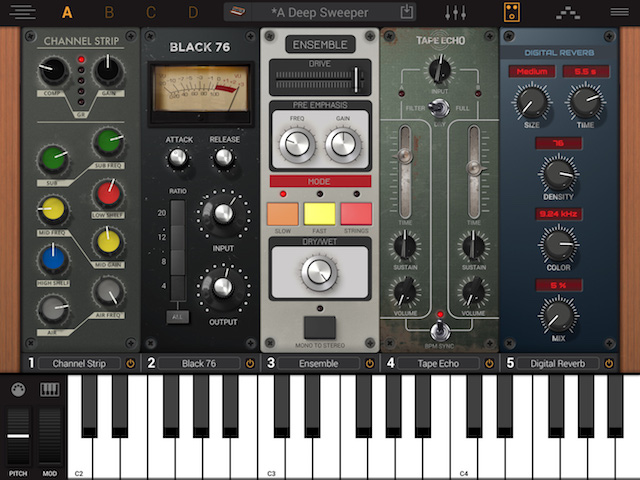Click the Channel Strip Comp knob

click(53, 71)
